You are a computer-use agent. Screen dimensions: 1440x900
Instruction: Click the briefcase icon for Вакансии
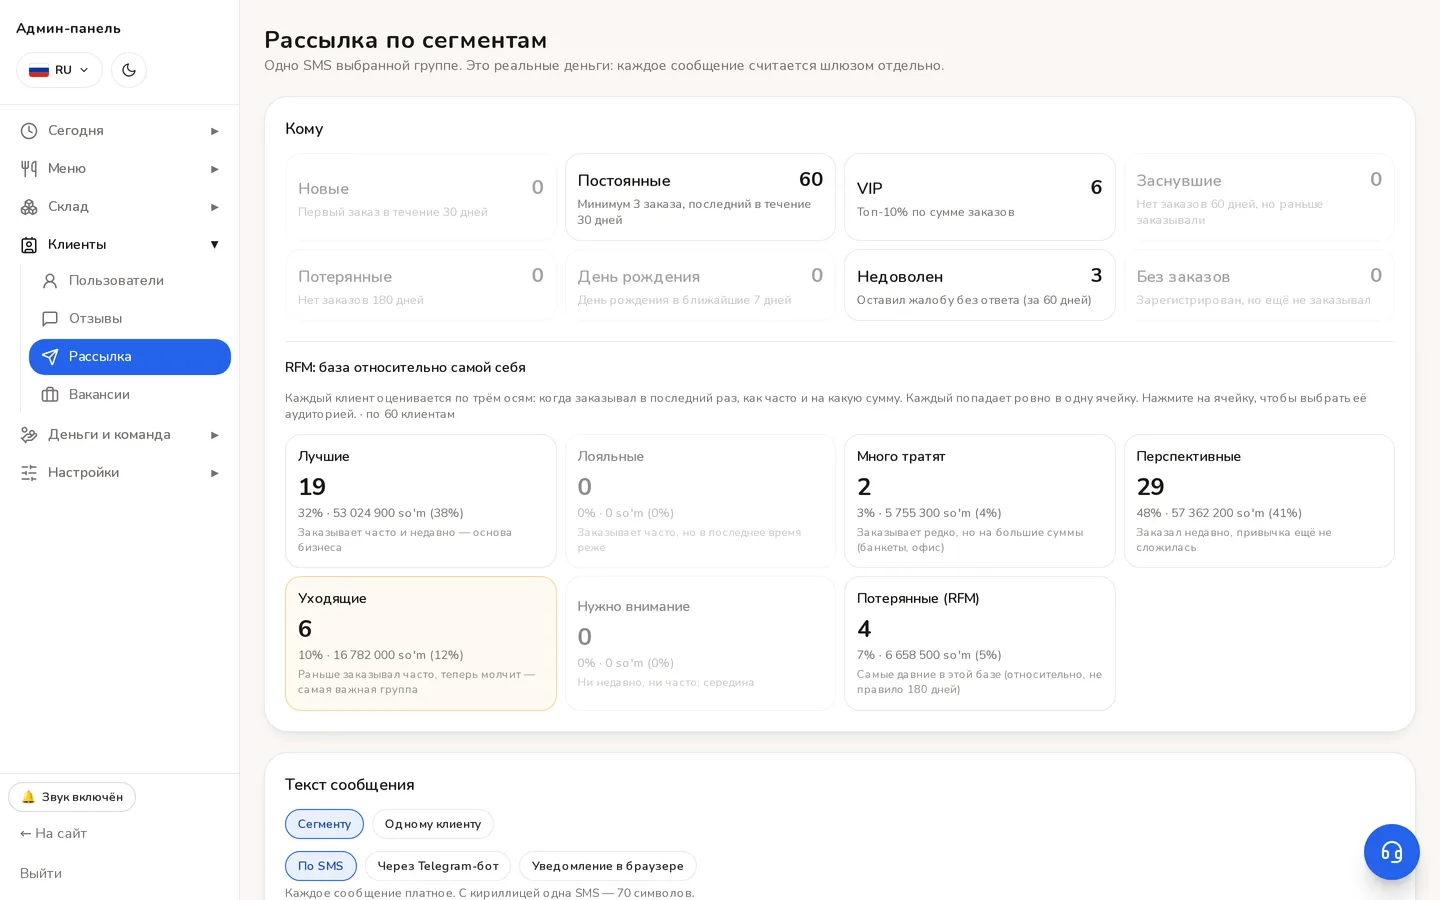(50, 395)
